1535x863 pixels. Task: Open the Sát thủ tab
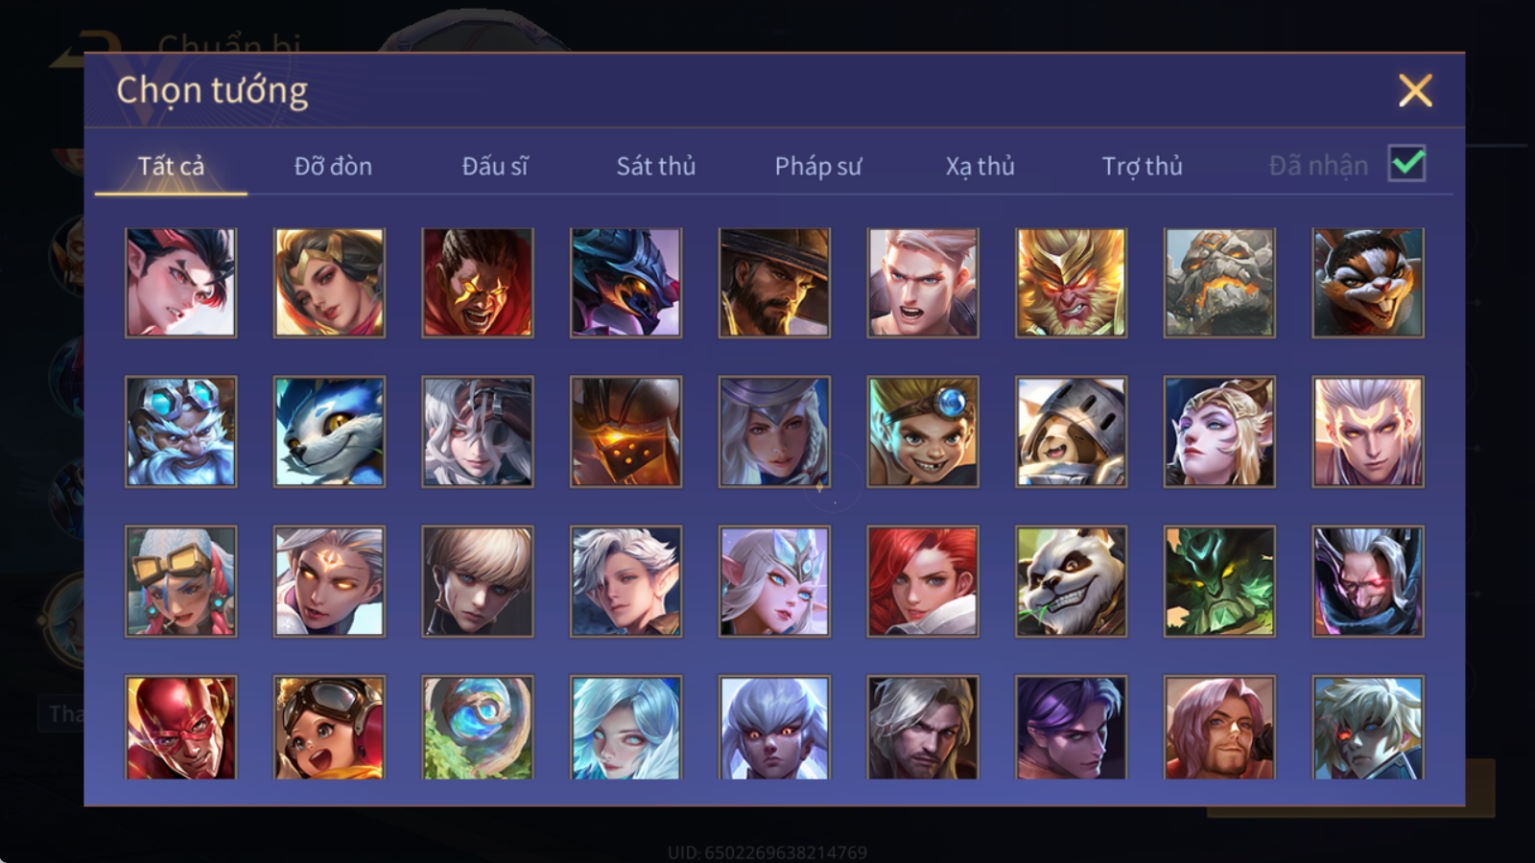click(656, 166)
